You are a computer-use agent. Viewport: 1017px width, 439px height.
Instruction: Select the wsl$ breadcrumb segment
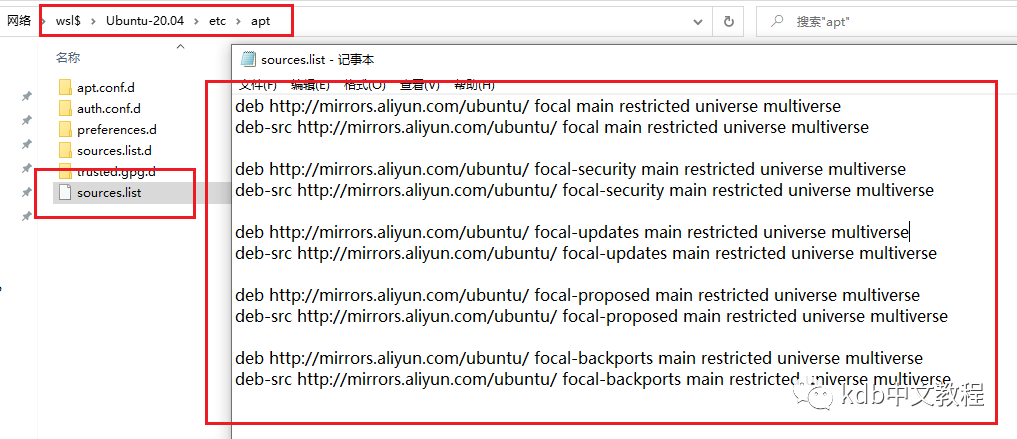[67, 21]
